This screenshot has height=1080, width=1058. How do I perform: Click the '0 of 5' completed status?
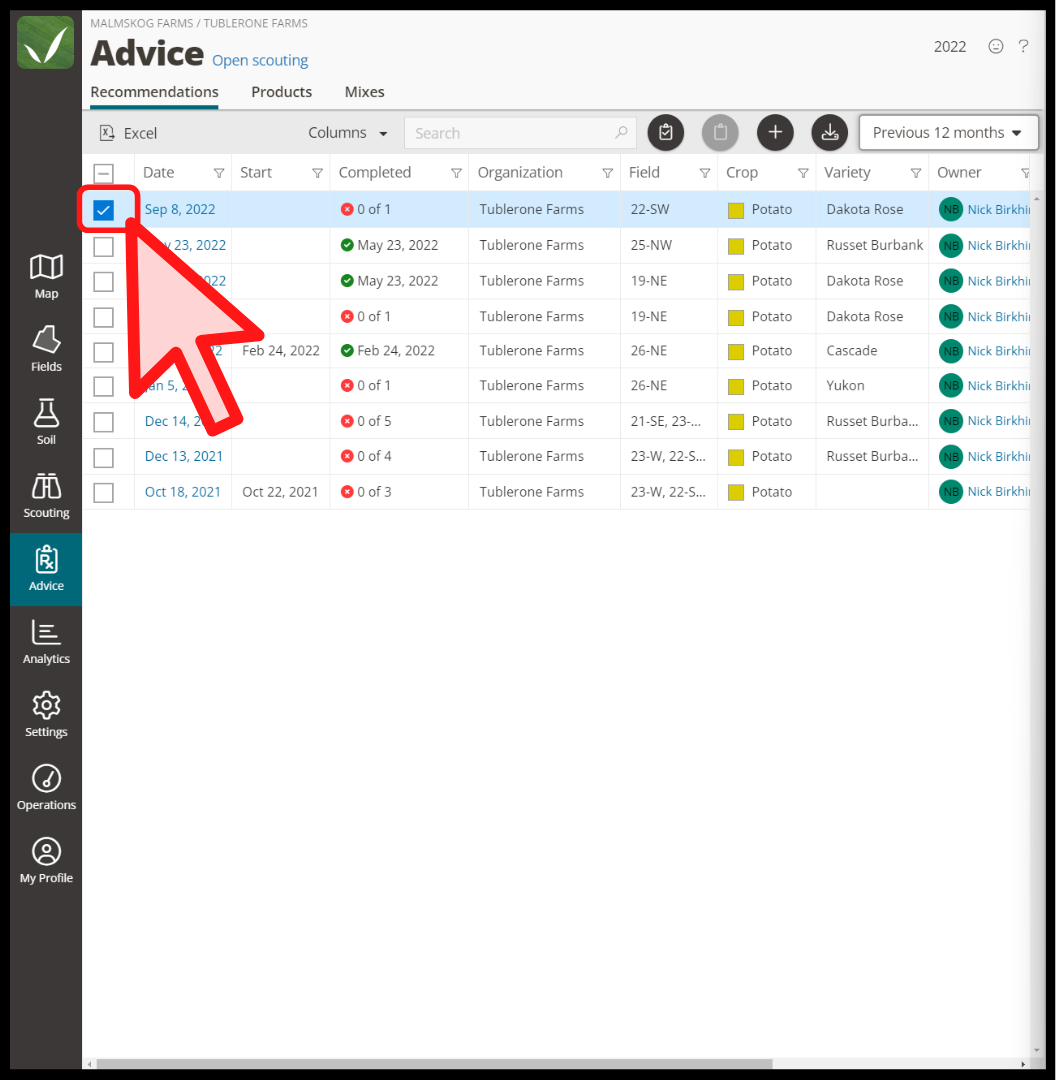coord(373,421)
